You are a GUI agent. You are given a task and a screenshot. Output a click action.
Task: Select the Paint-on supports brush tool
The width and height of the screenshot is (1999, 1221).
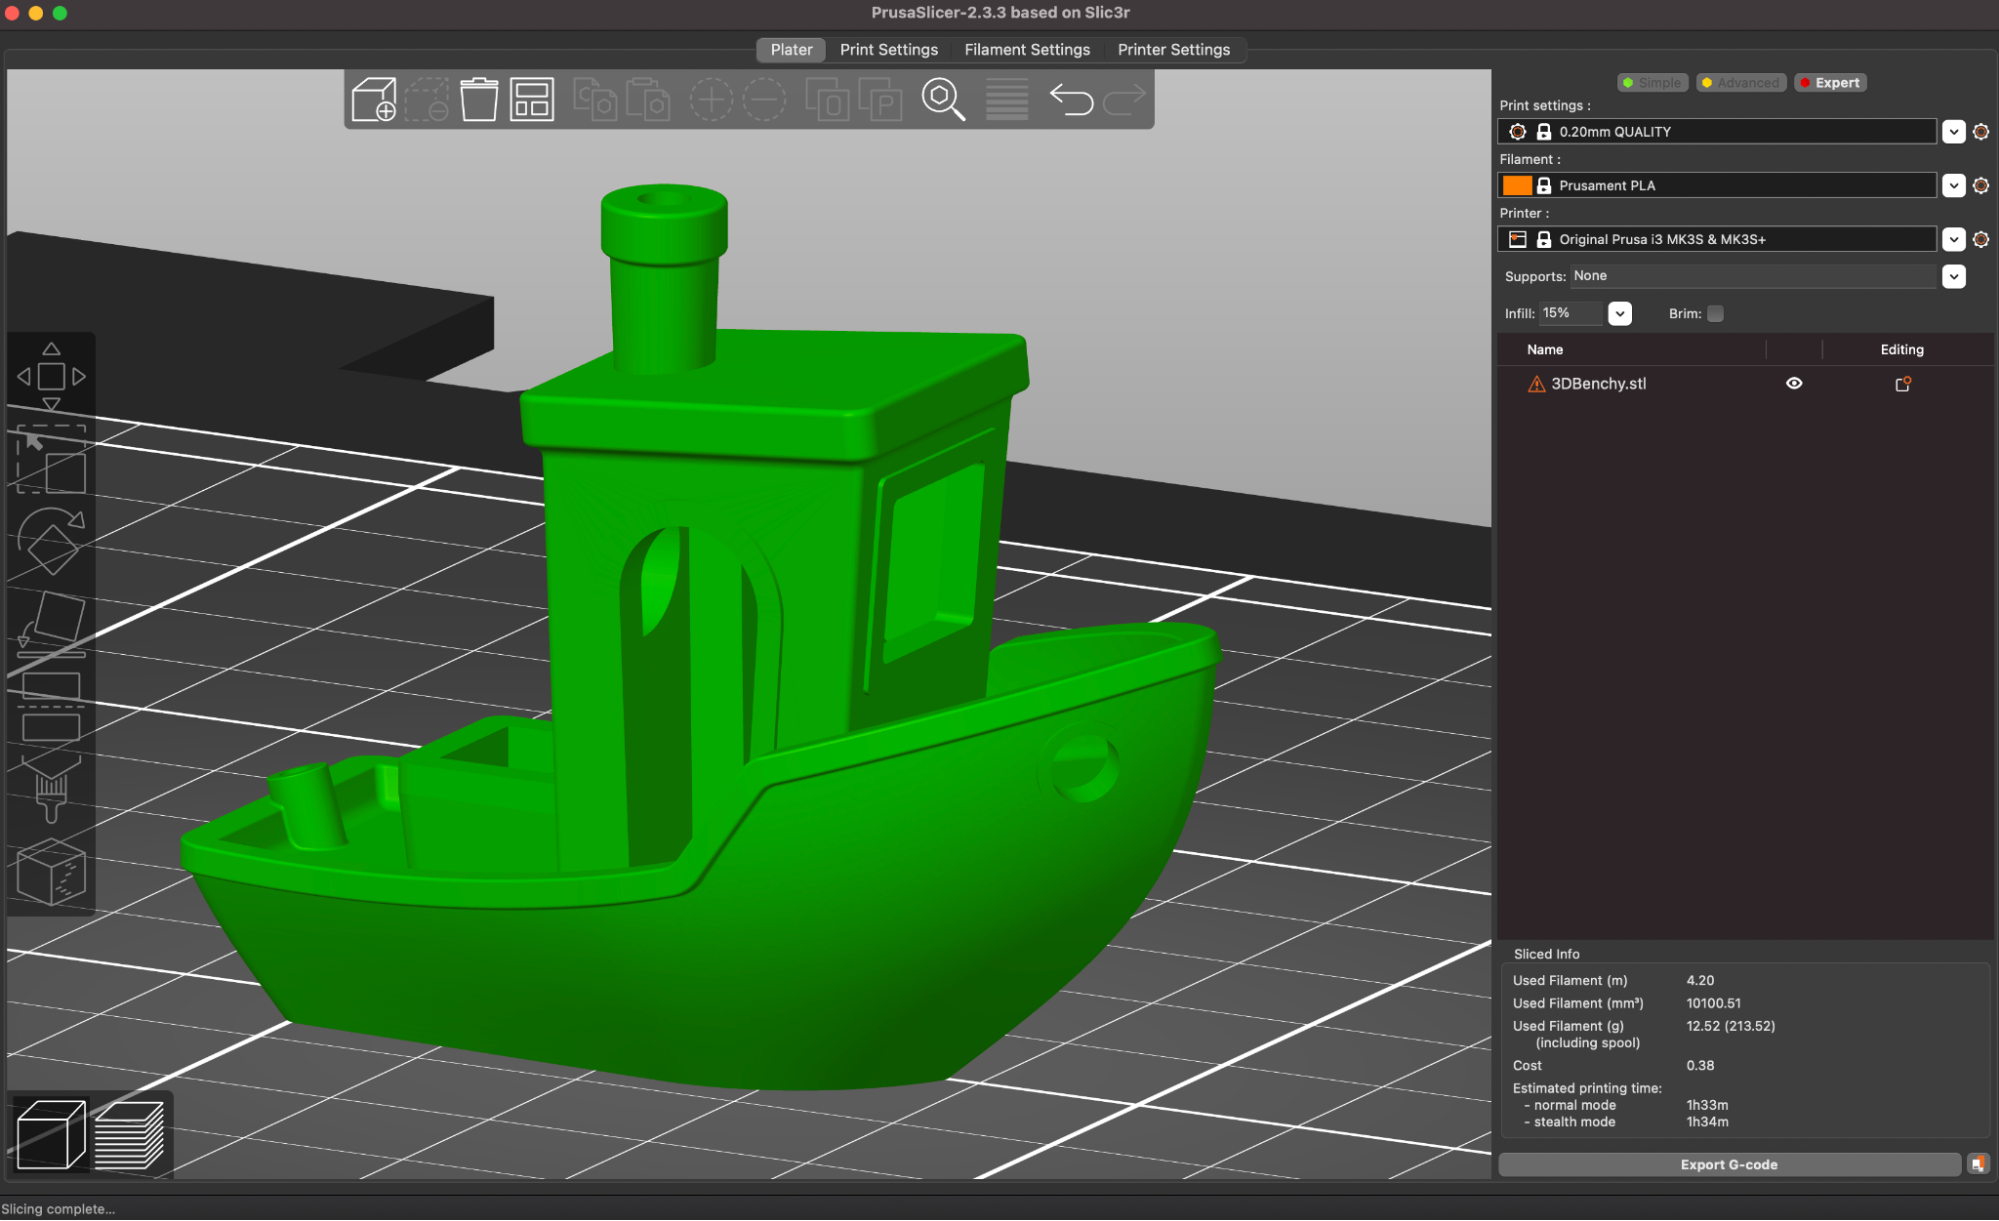tap(51, 788)
